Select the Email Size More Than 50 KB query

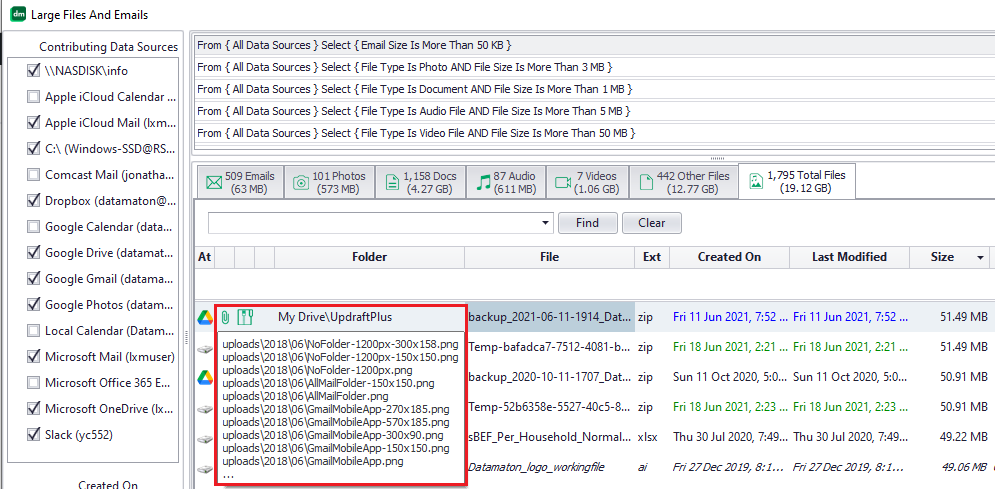click(x=594, y=46)
